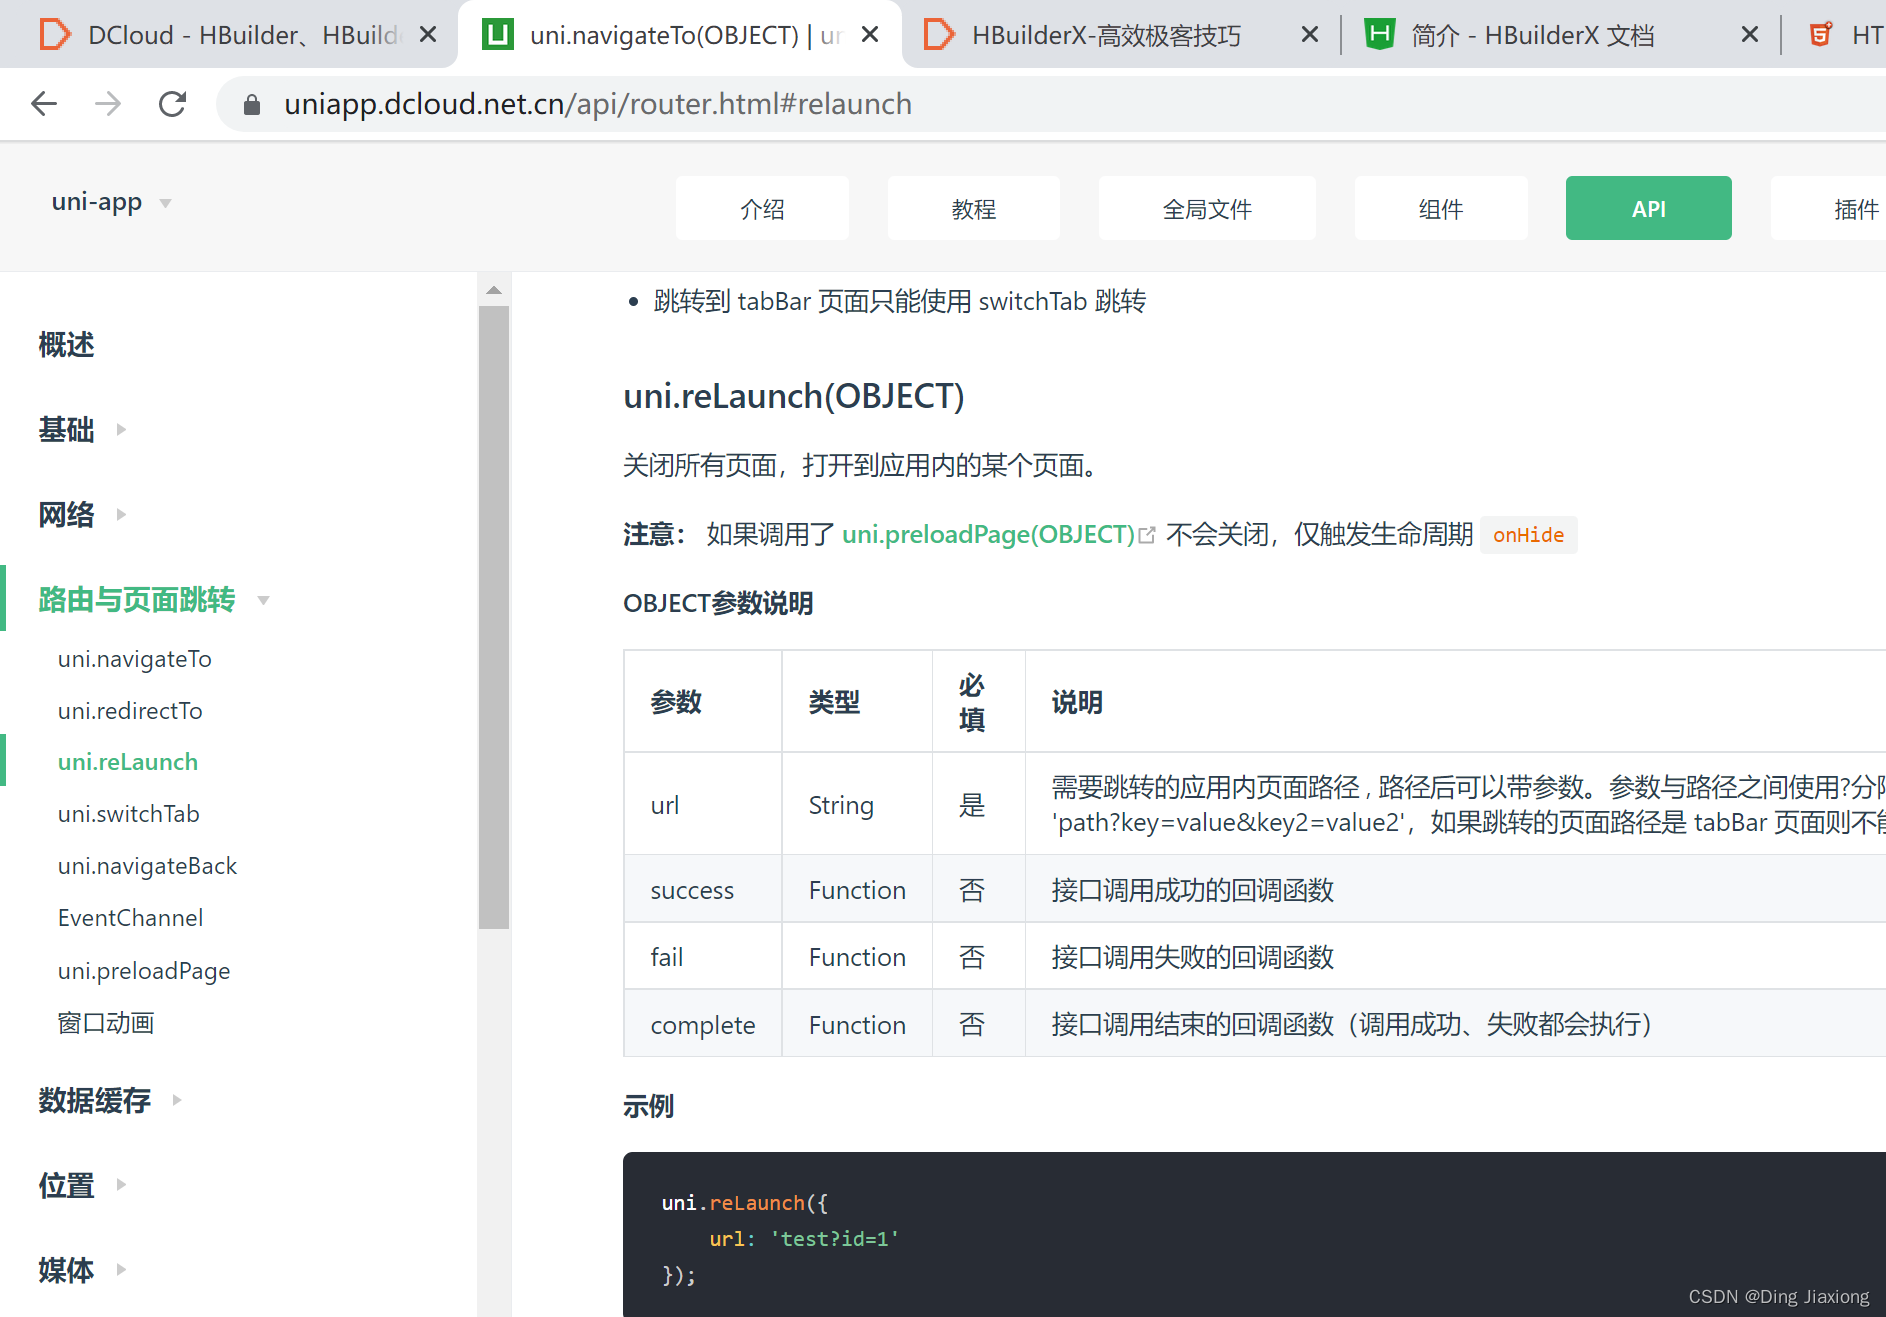Viewport: 1886px width, 1317px height.
Task: Open the 插件 navigation item
Action: coord(1828,208)
